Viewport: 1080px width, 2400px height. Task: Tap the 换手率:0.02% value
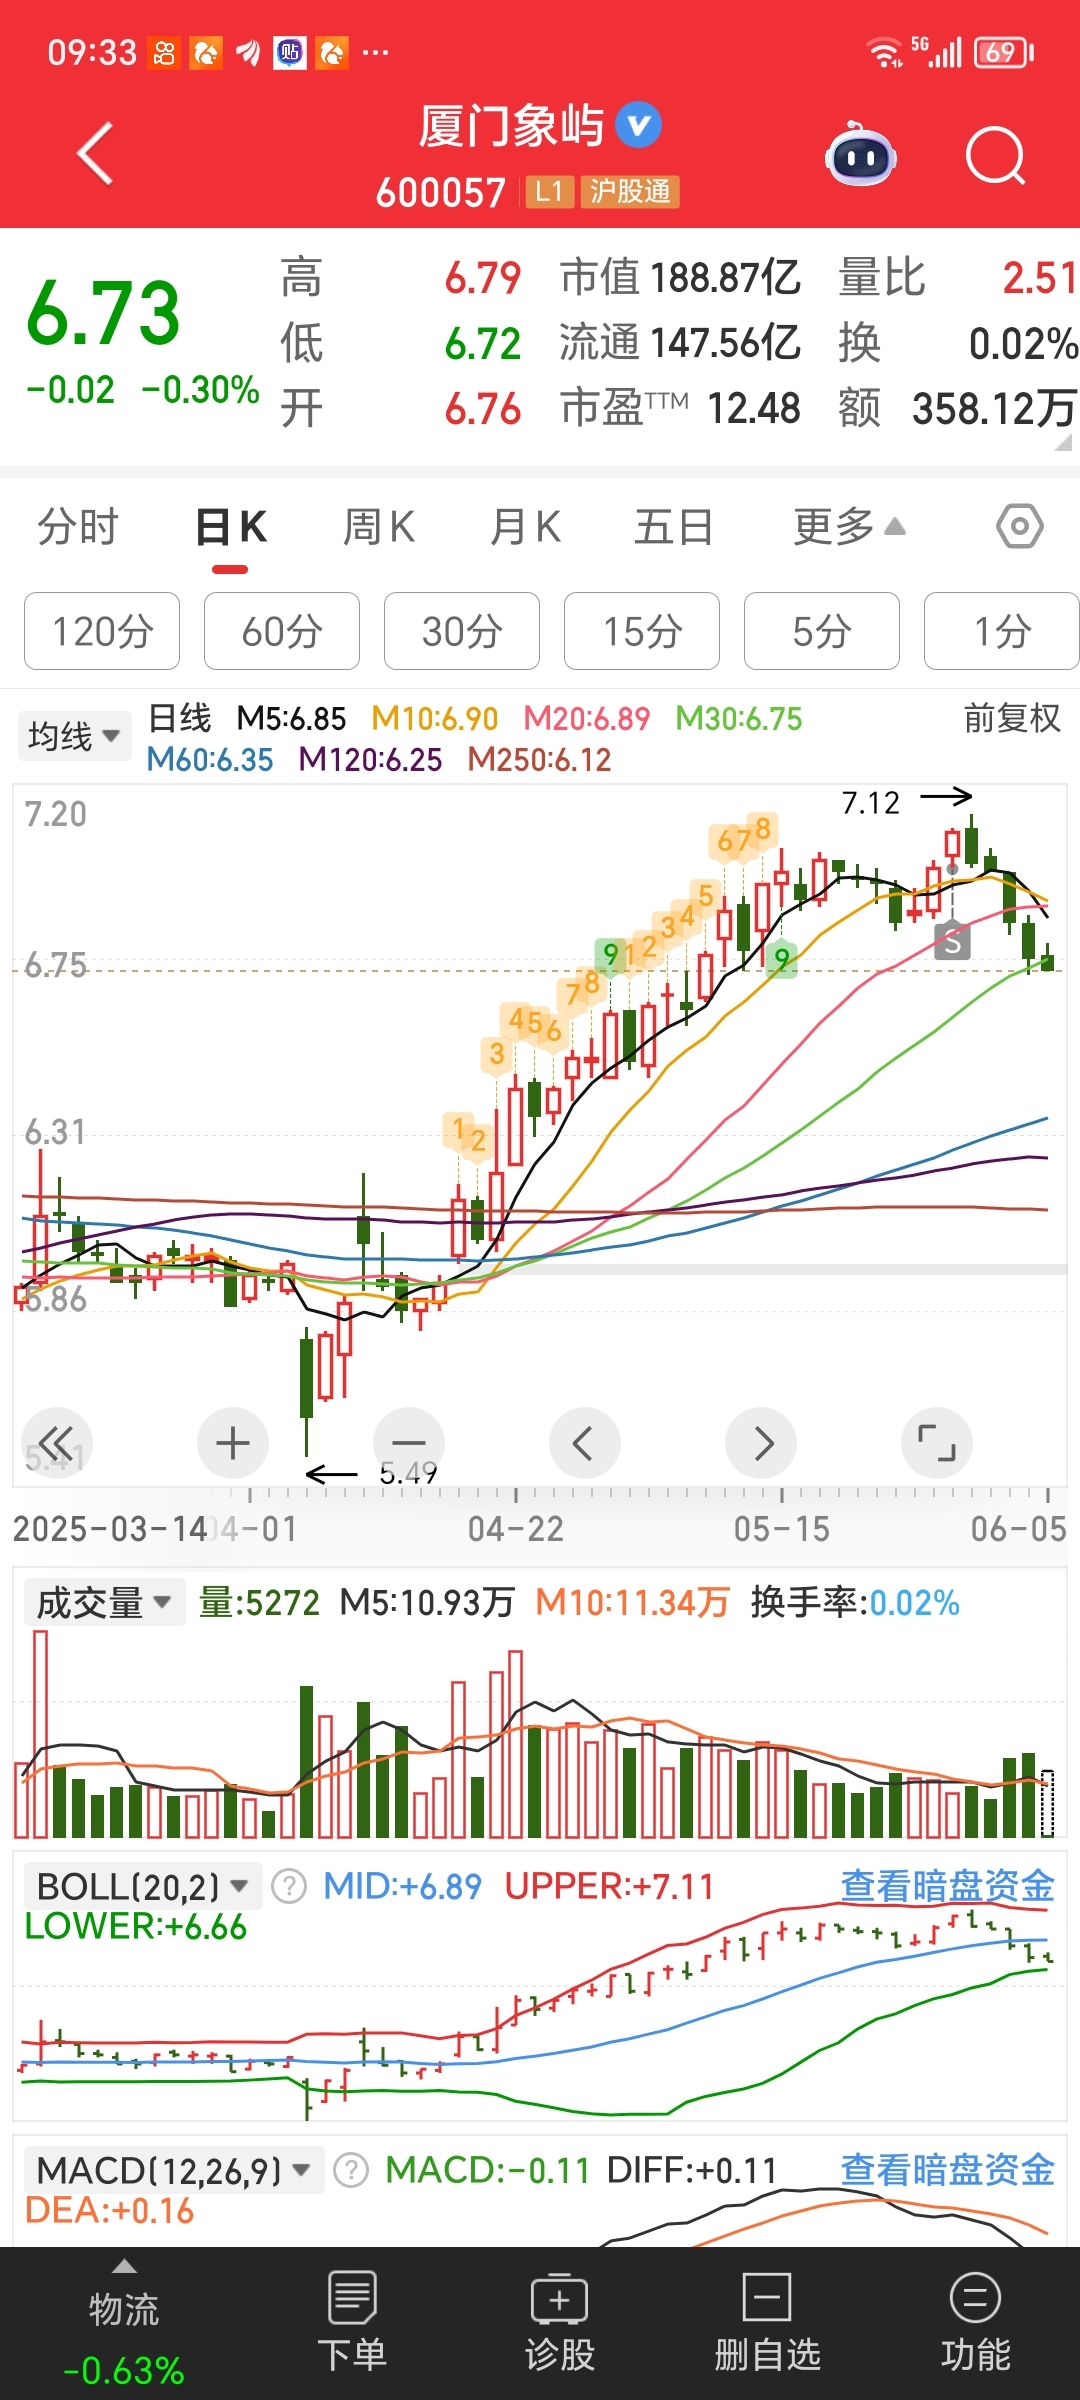click(x=855, y=1603)
